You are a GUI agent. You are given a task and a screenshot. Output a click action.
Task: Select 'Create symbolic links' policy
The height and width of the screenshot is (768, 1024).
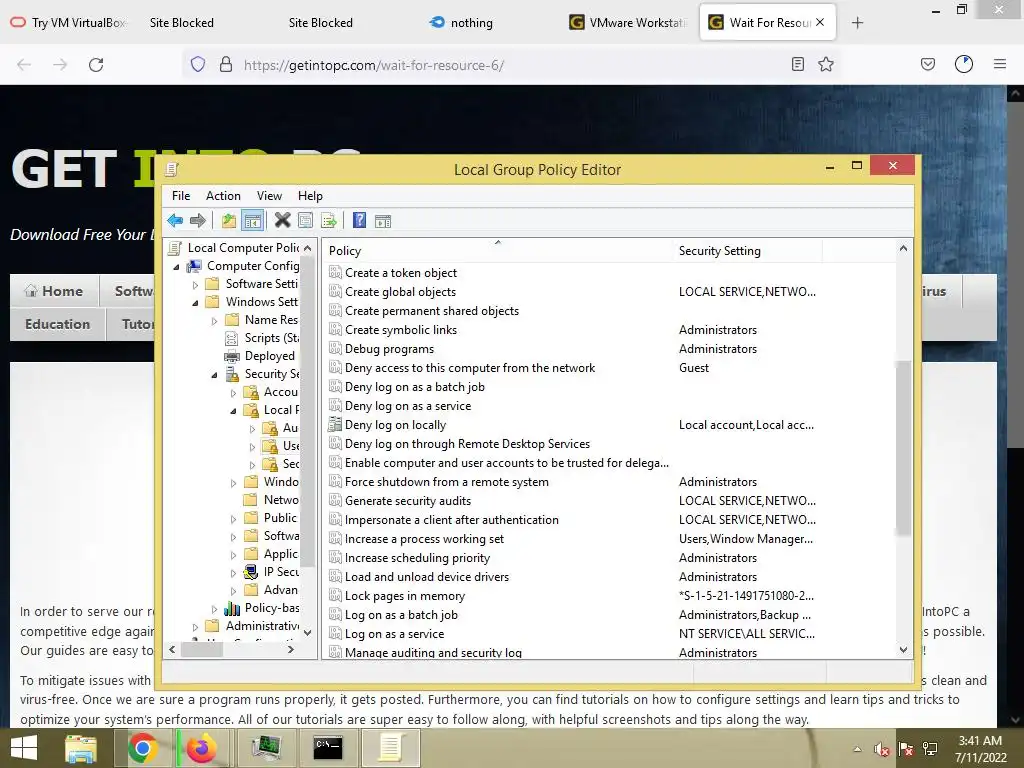click(401, 330)
